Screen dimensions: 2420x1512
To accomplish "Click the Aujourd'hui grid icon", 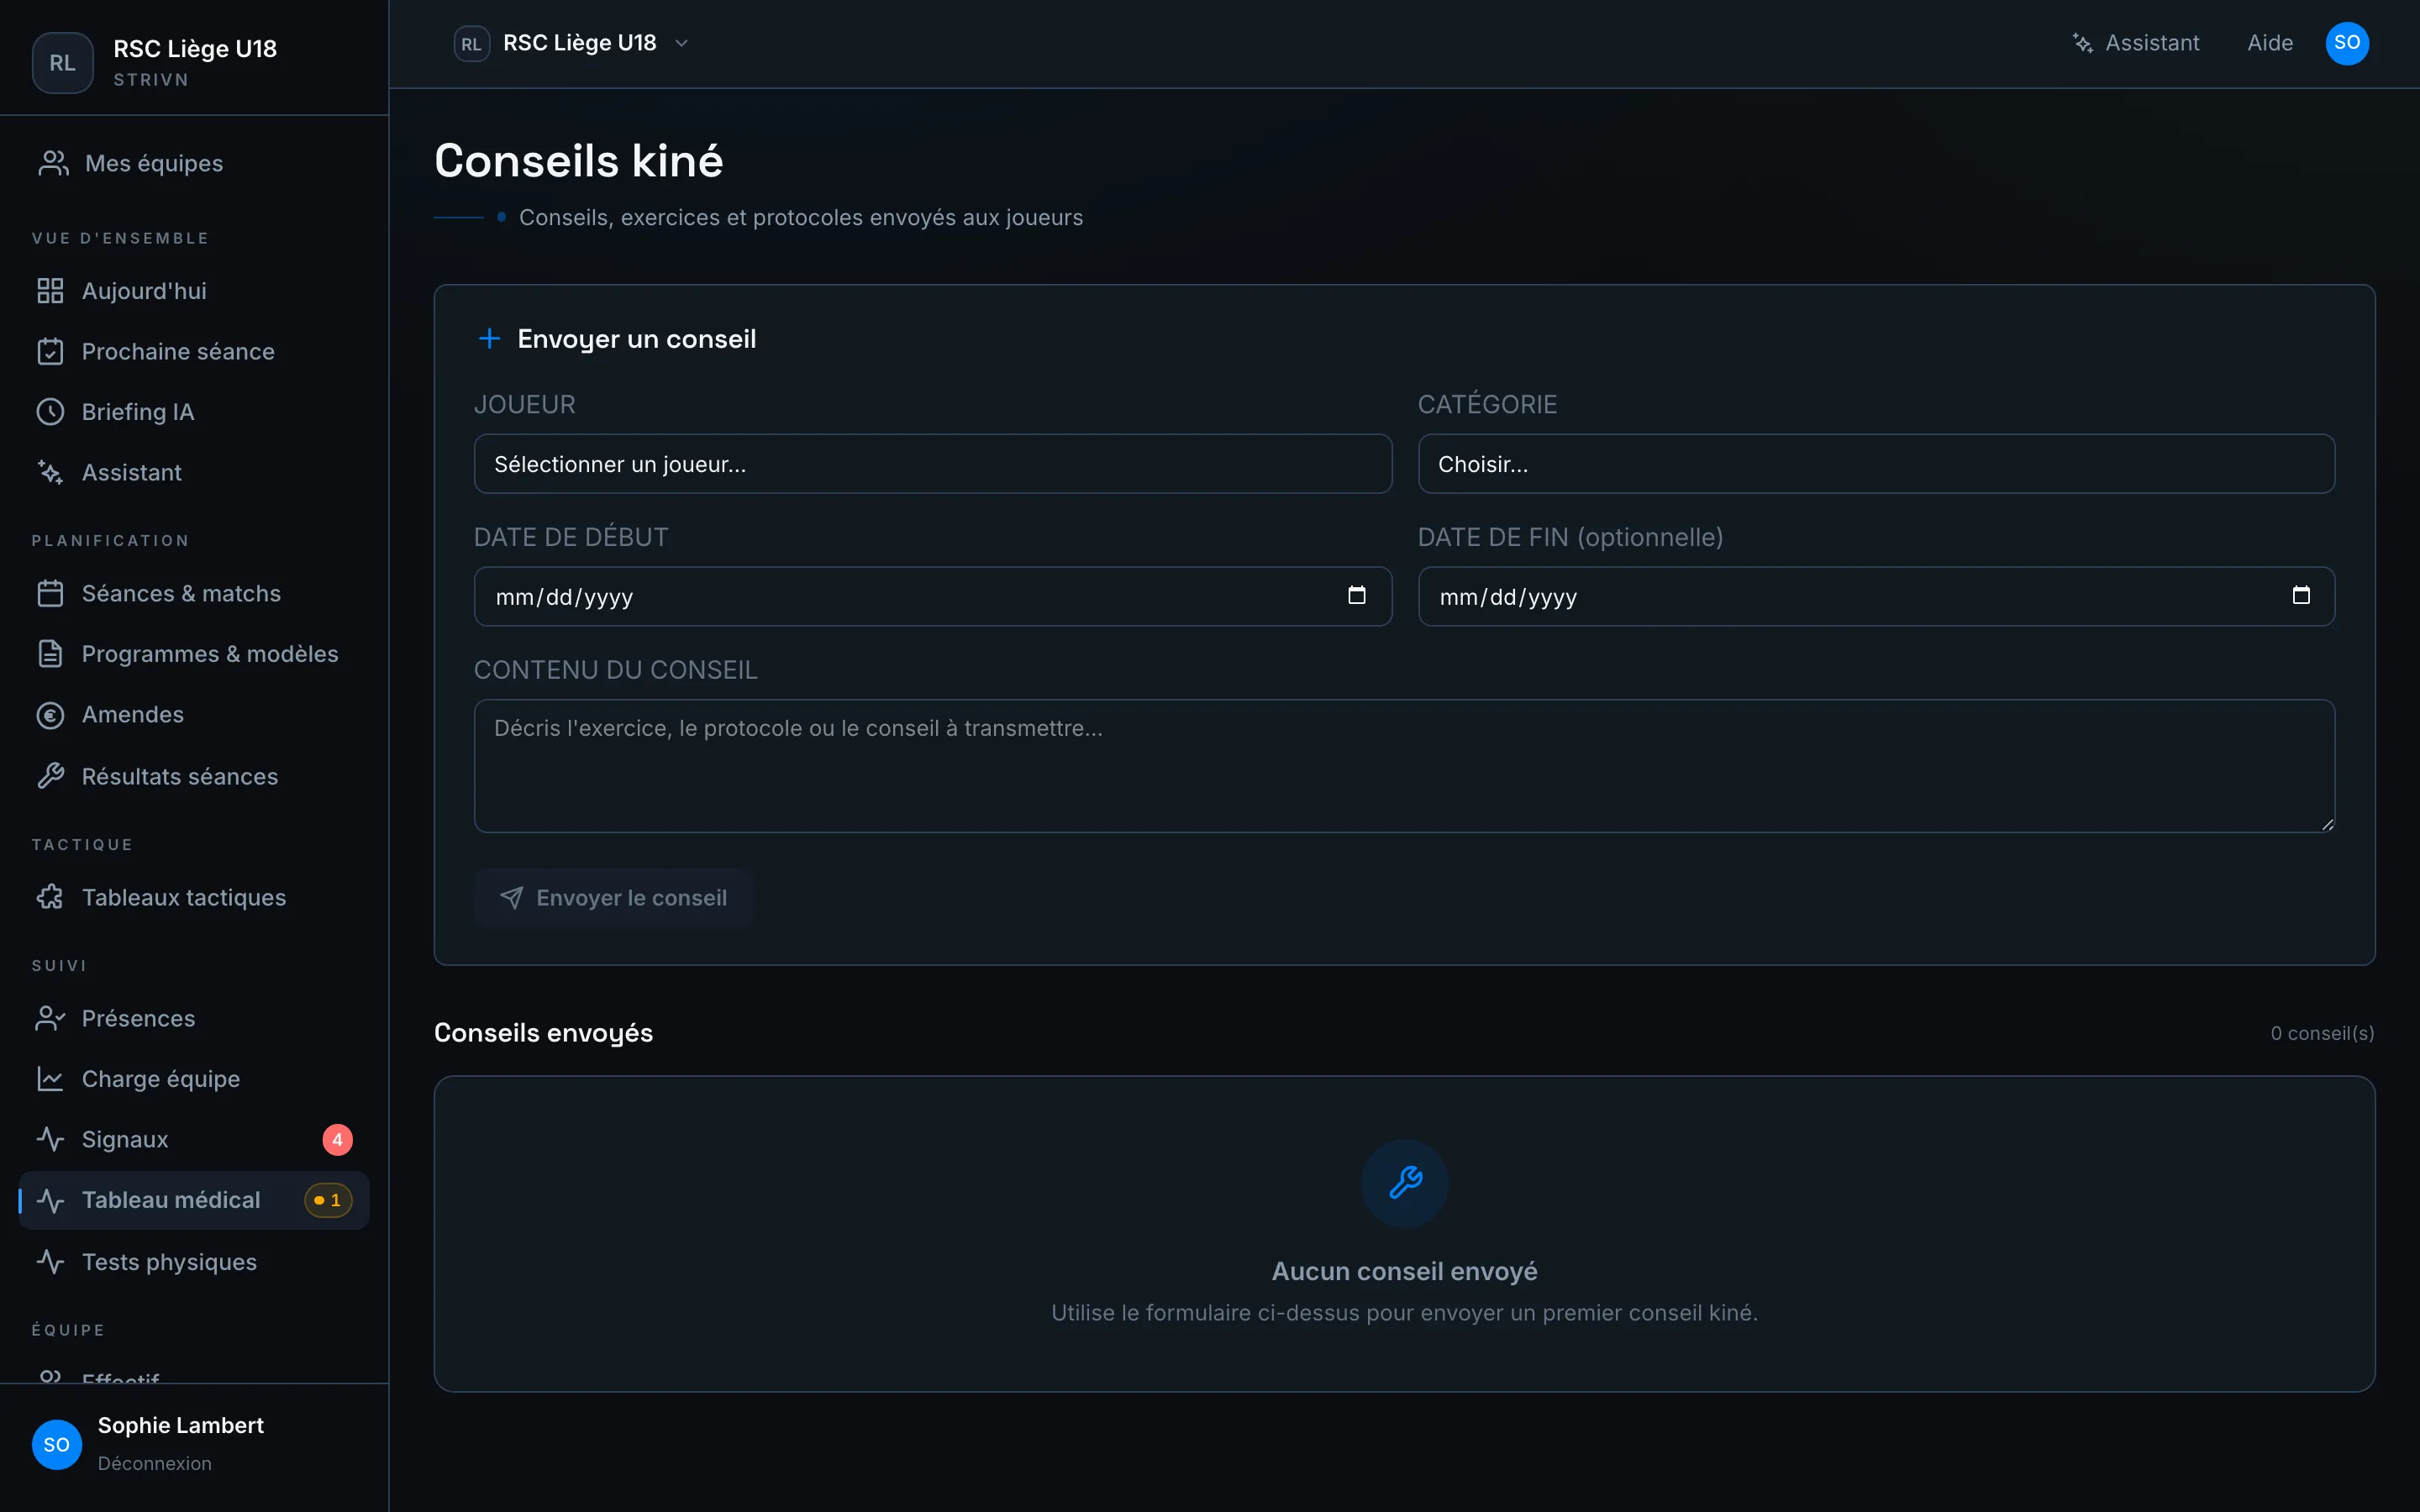I will coord(50,291).
